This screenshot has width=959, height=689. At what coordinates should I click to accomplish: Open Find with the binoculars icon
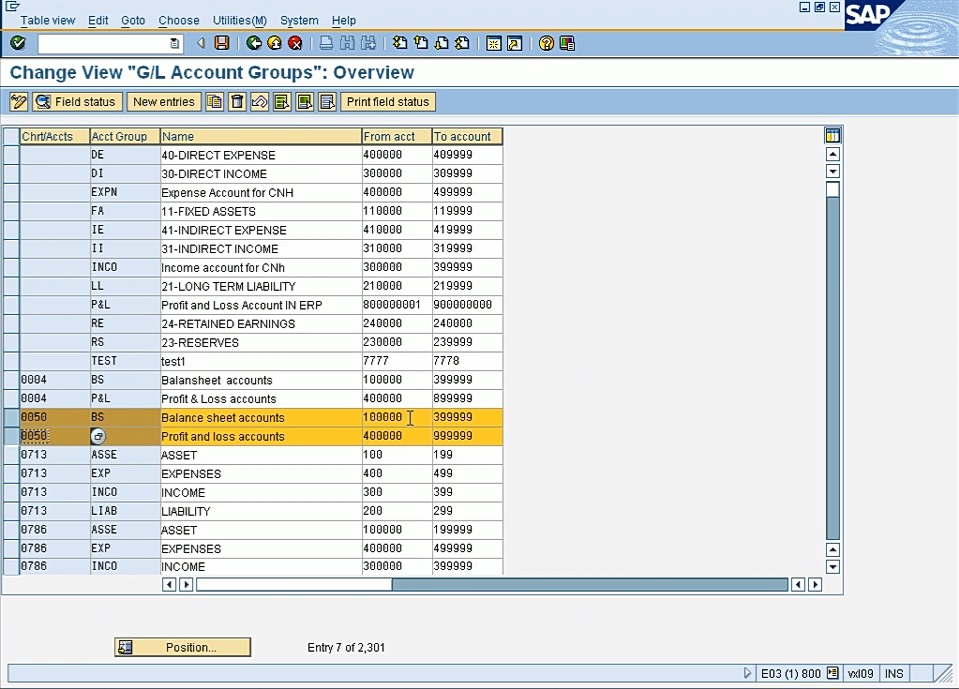[x=347, y=43]
